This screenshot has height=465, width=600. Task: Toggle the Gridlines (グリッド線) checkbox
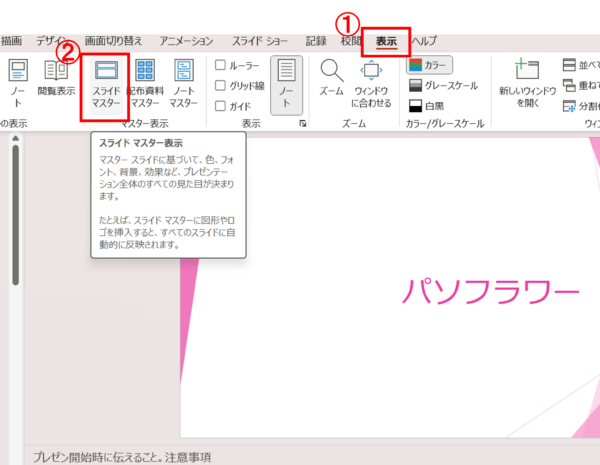[x=221, y=85]
